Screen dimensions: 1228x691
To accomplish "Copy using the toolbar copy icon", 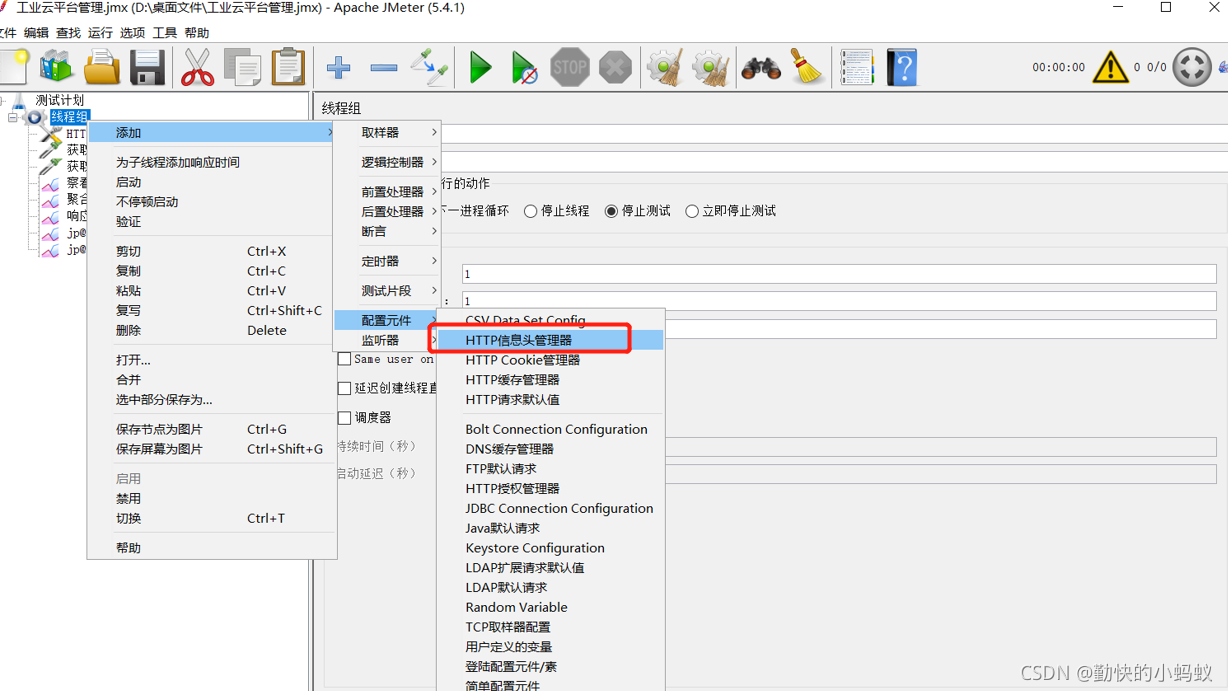I will coord(242,68).
